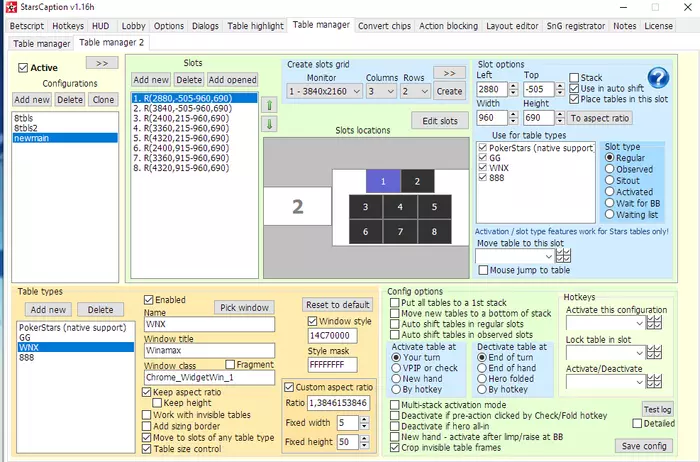Open the Rows dropdown
The image size is (700, 462).
tap(416, 91)
